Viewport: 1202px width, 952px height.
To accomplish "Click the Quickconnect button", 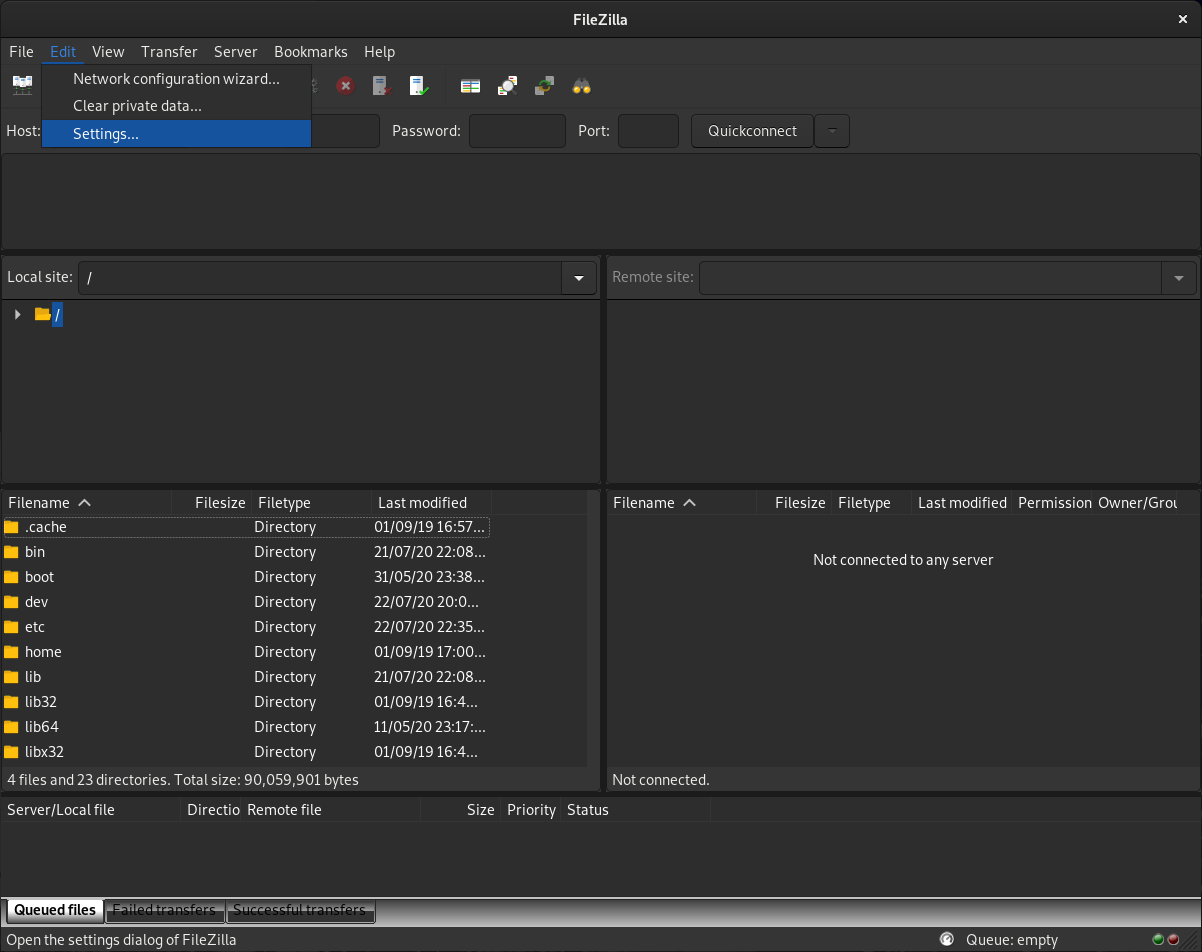I will click(x=753, y=131).
